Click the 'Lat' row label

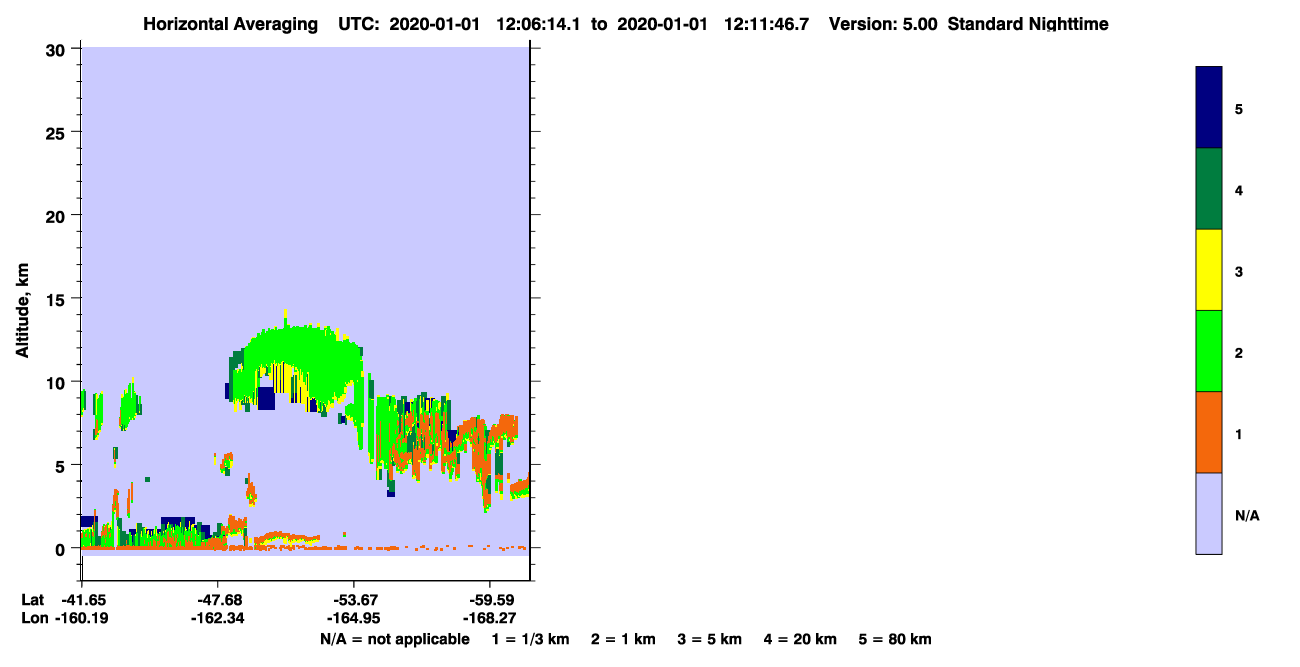(32, 600)
